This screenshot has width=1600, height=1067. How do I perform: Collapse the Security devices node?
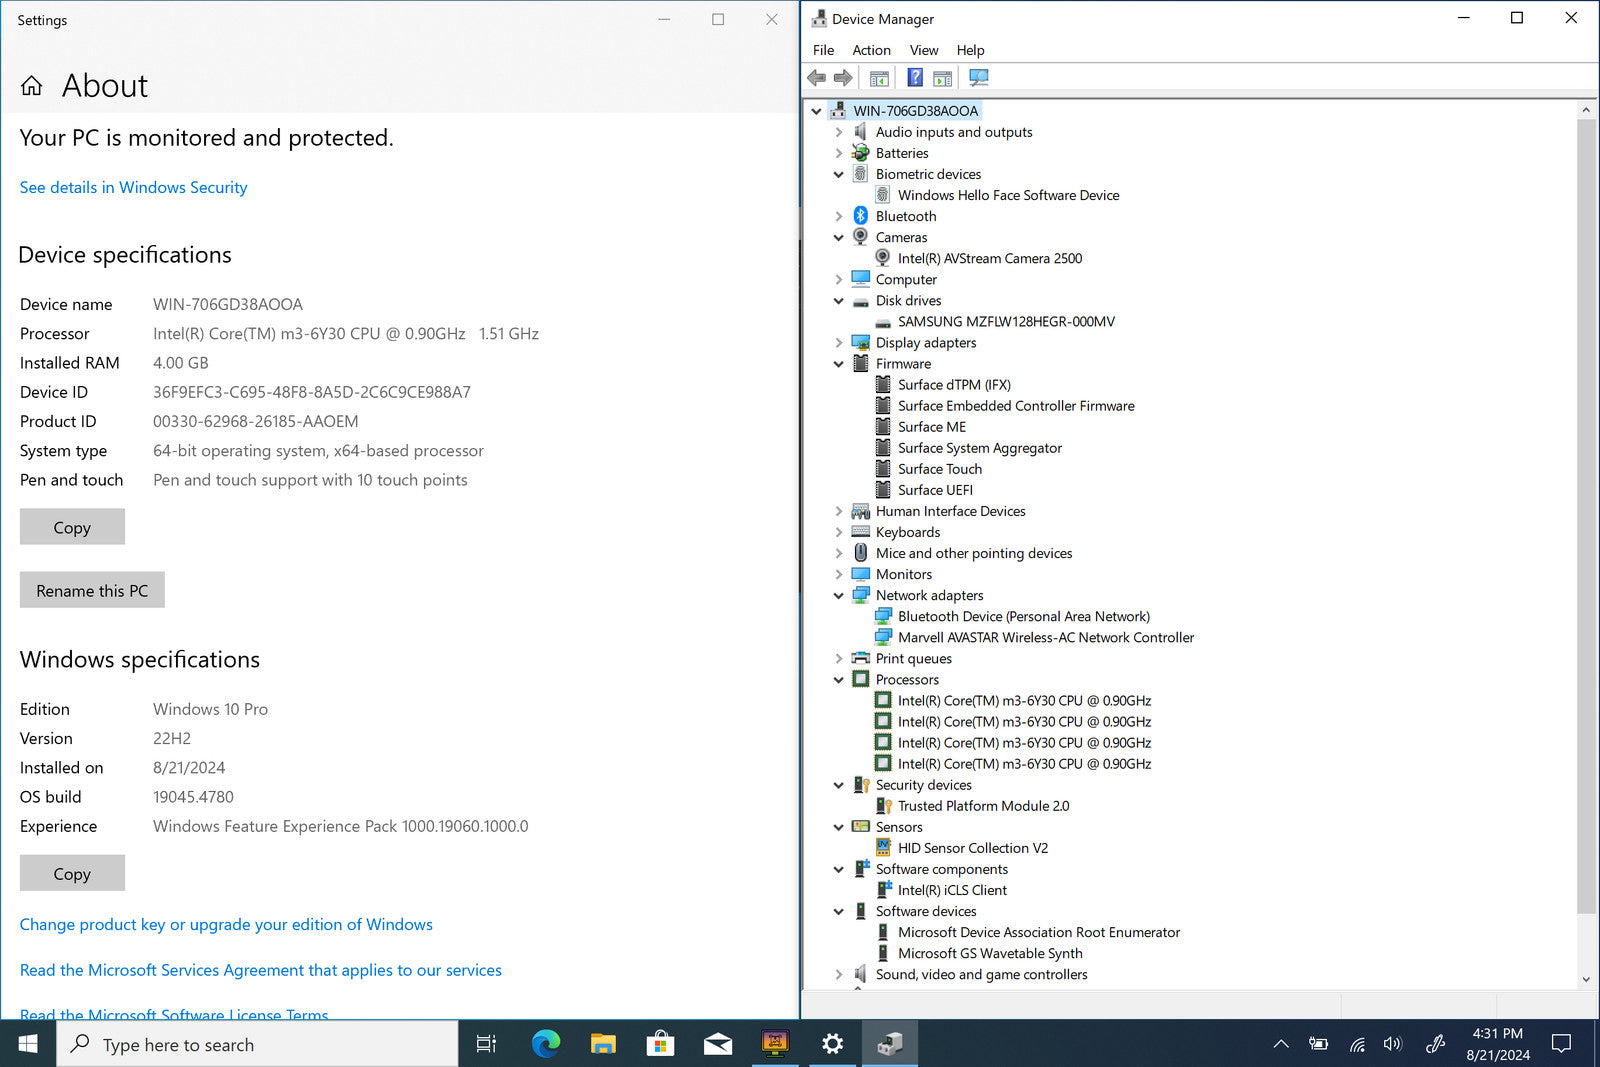click(839, 785)
